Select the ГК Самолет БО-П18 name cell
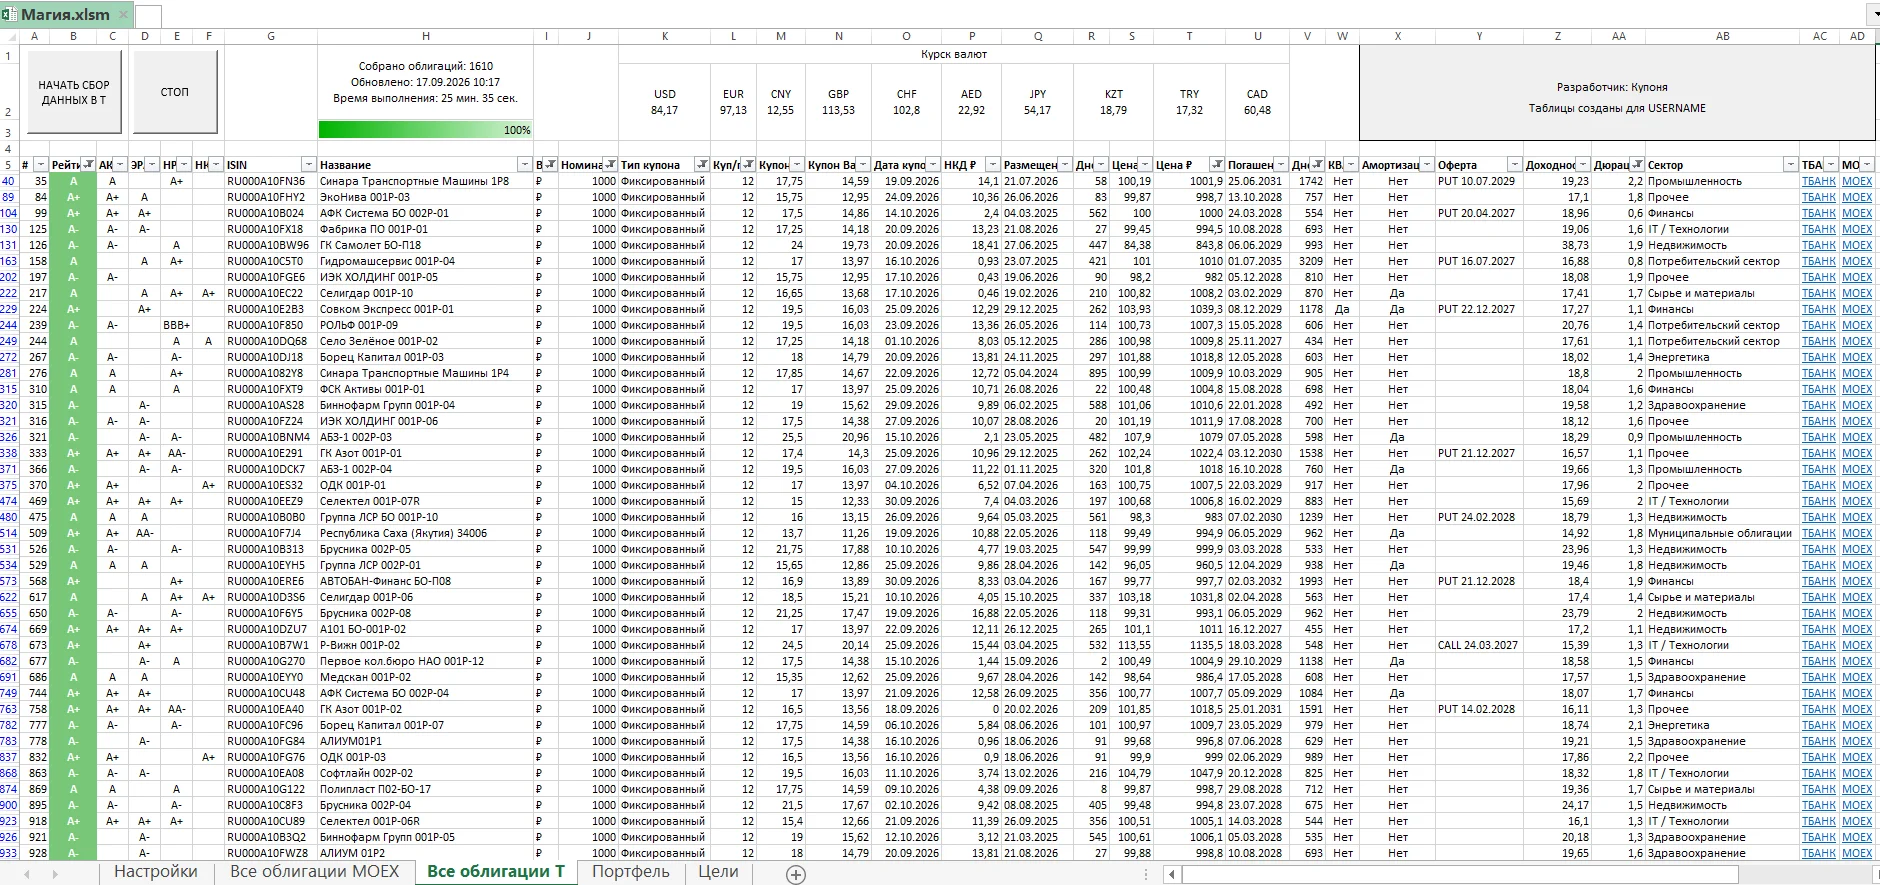Viewport: 1880px width, 885px height. pyautogui.click(x=425, y=245)
